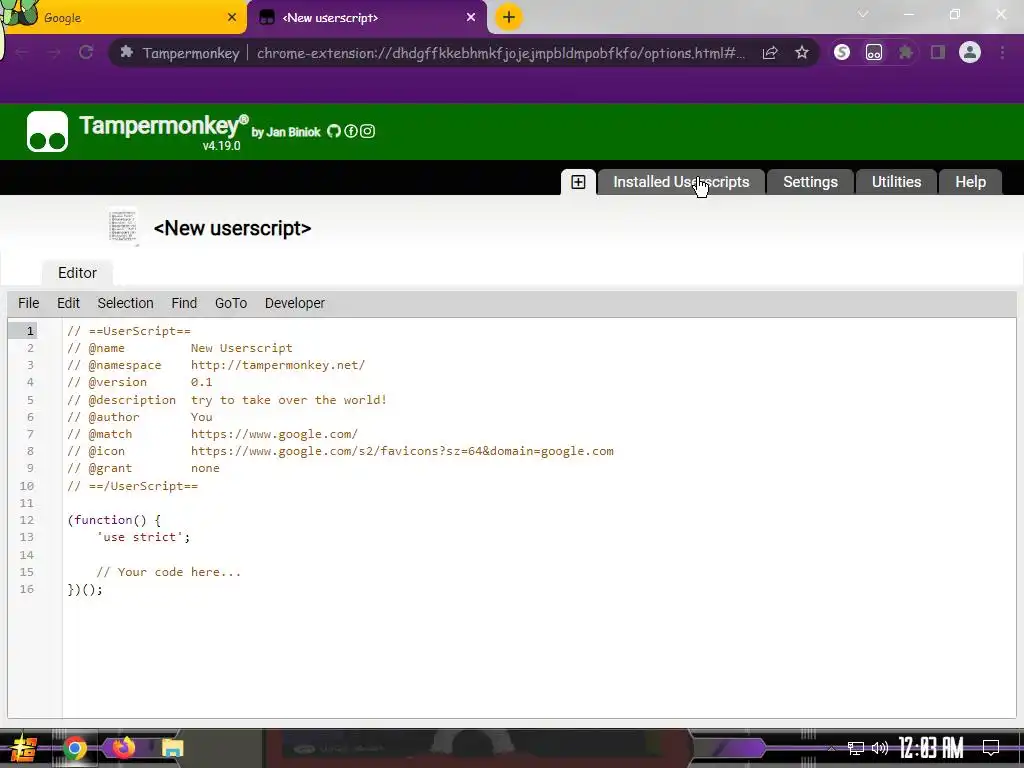Open the Selection menu
1024x768 pixels.
tap(125, 304)
